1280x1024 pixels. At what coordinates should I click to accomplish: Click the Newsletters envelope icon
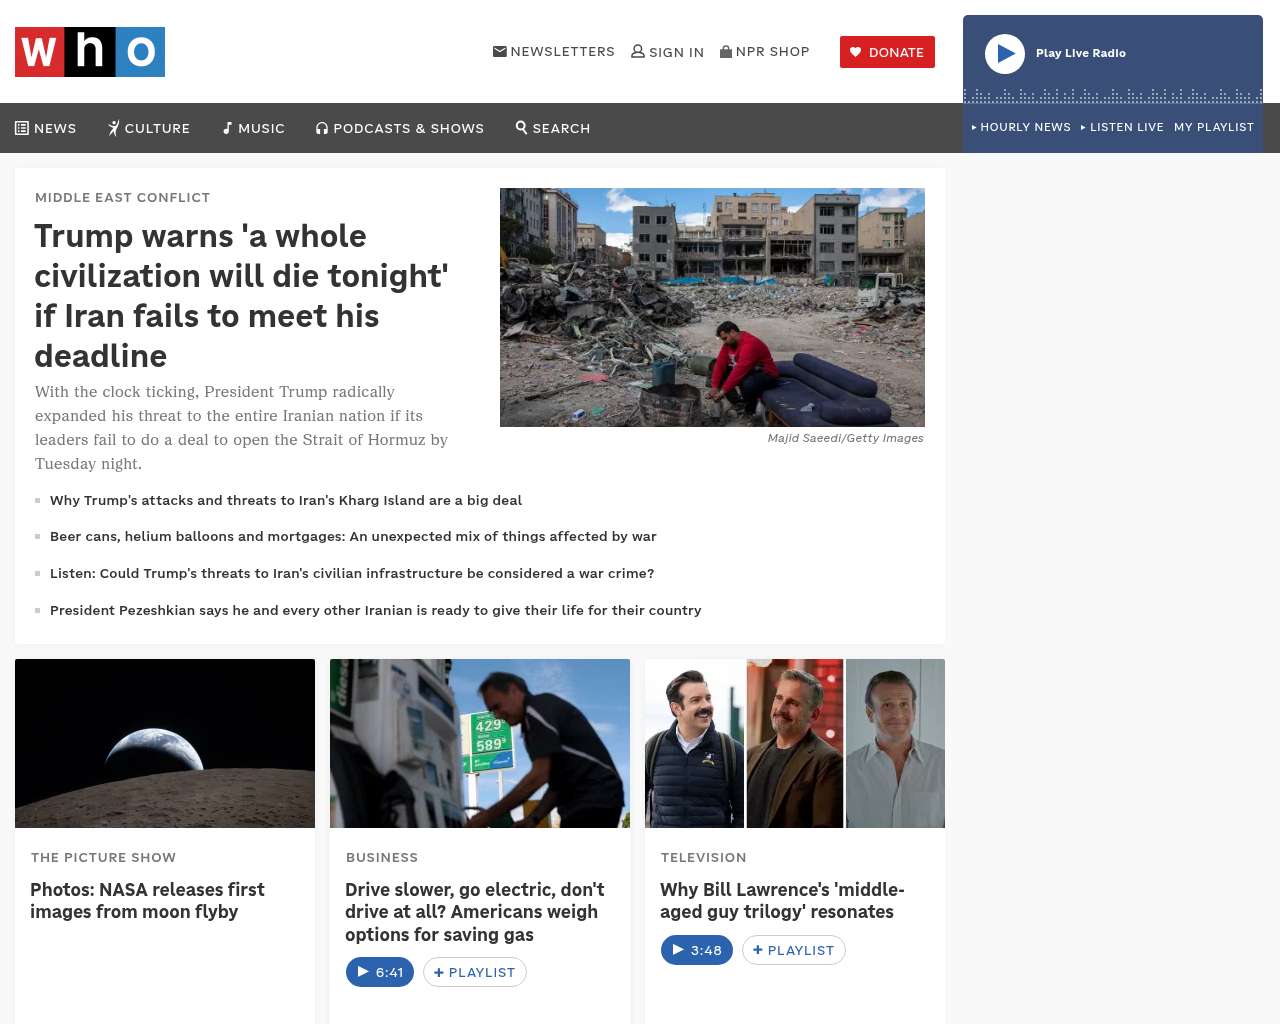point(500,51)
